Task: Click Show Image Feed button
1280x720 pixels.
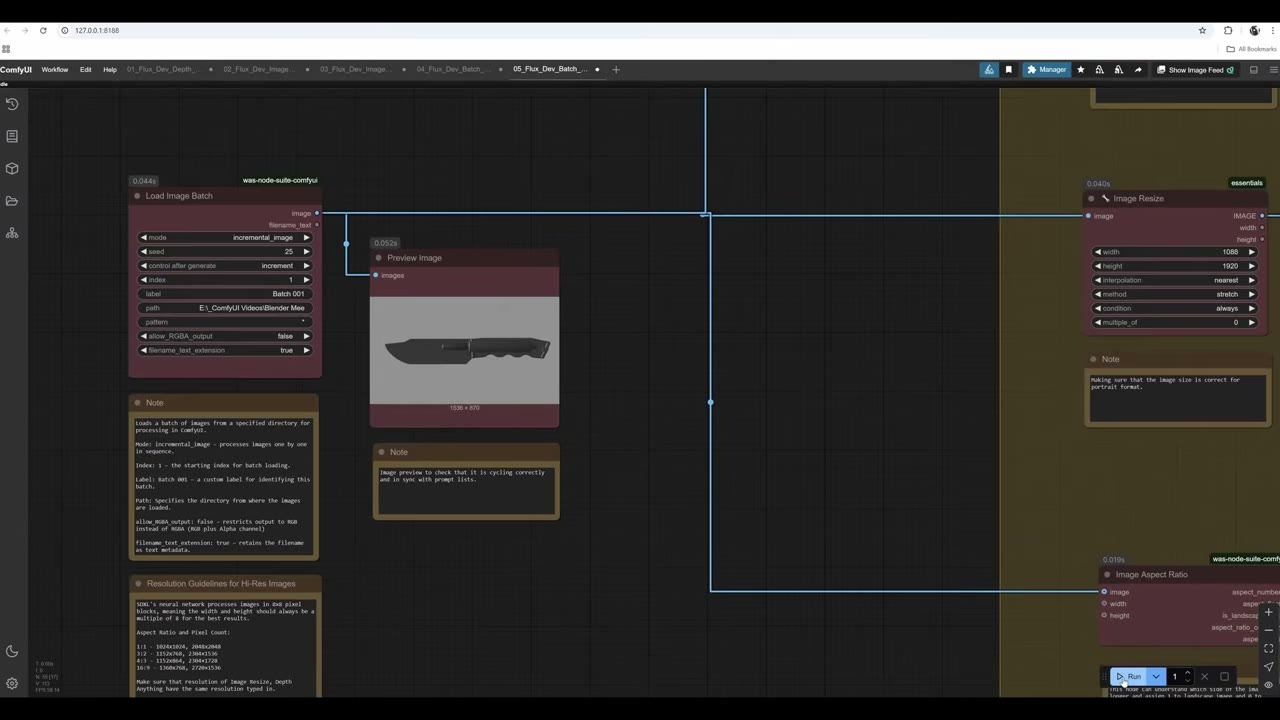Action: click(1196, 70)
